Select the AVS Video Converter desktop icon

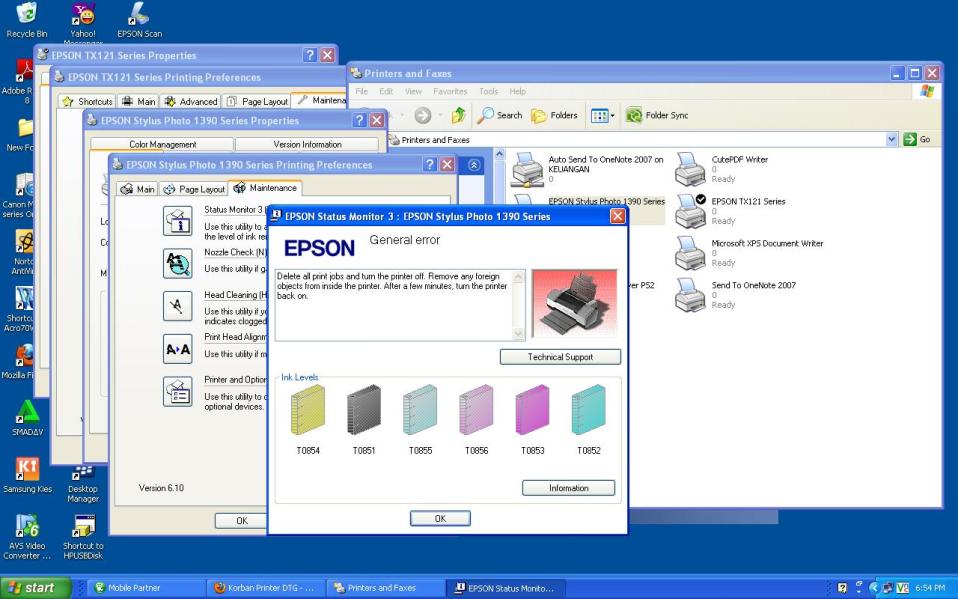pyautogui.click(x=27, y=537)
